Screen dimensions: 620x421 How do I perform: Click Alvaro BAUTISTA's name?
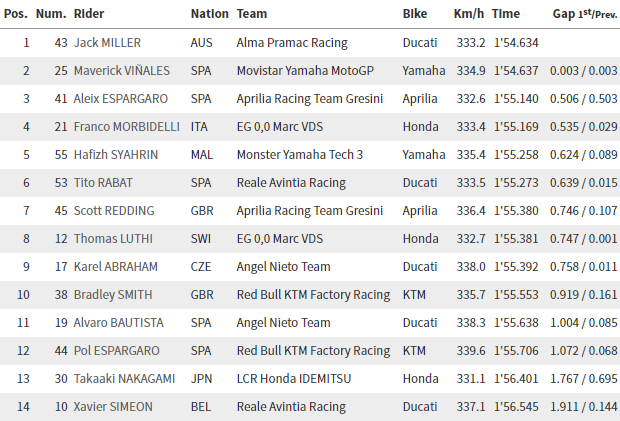[x=119, y=323]
